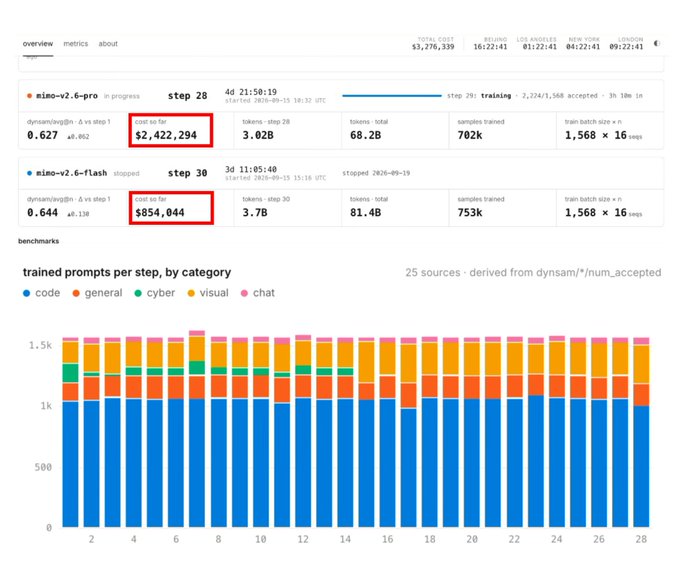Image resolution: width=679 pixels, height=570 pixels.
Task: Click samples trained value 702k
Action: click(x=470, y=135)
